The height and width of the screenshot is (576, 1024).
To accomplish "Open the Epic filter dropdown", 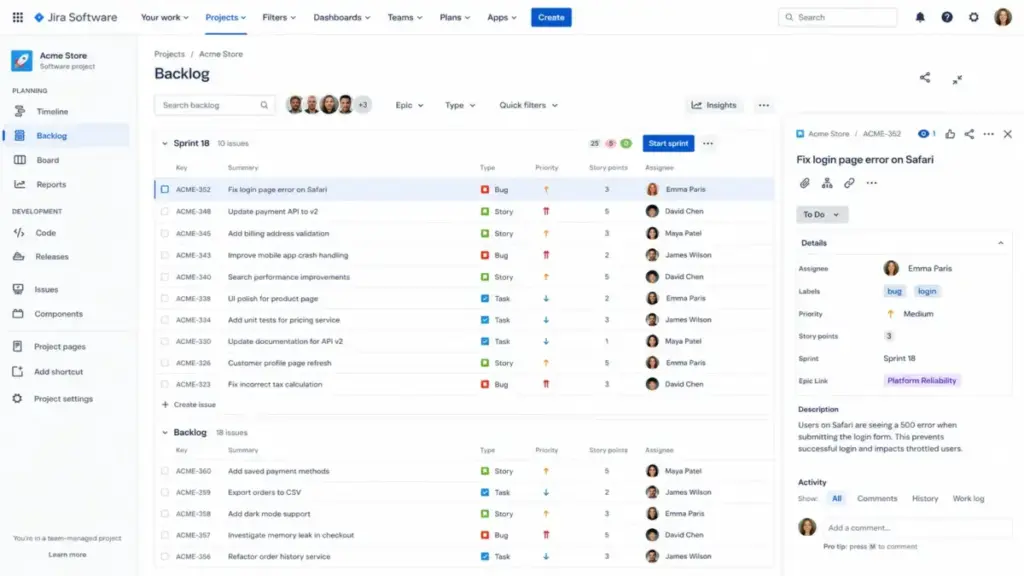I will [x=409, y=105].
